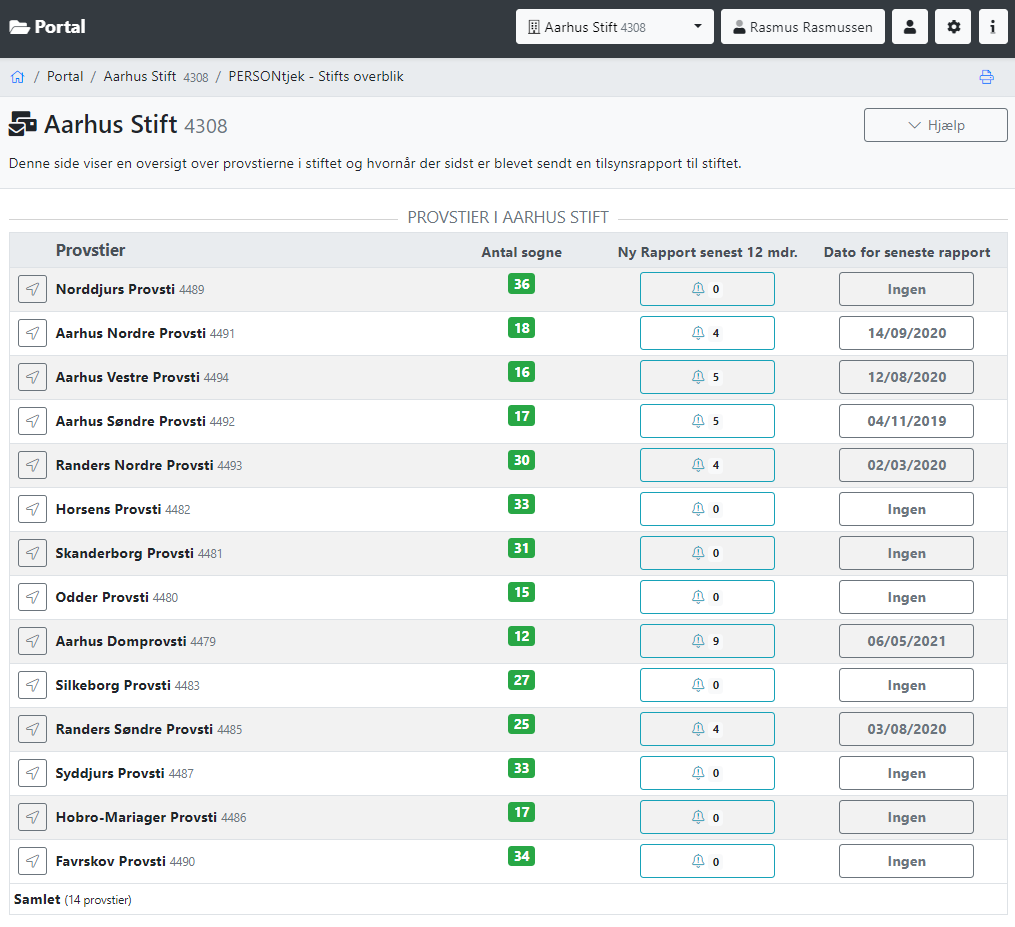Click bell button showing 4 for Aarhus Nordre

point(707,333)
